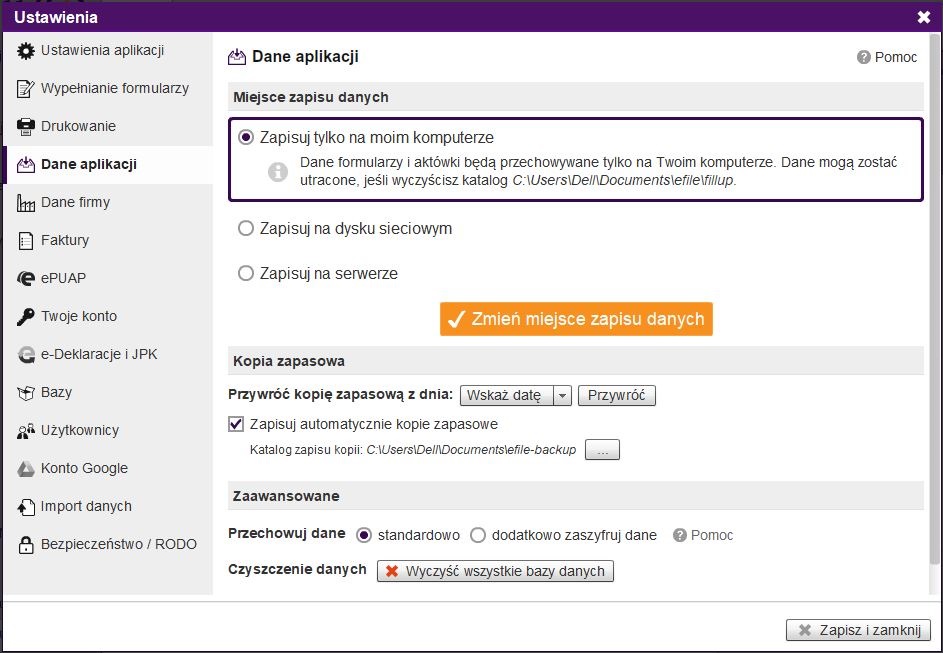The width and height of the screenshot is (943, 653).
Task: Click the Google Drive icon beside Konto Google
Action: tap(26, 468)
